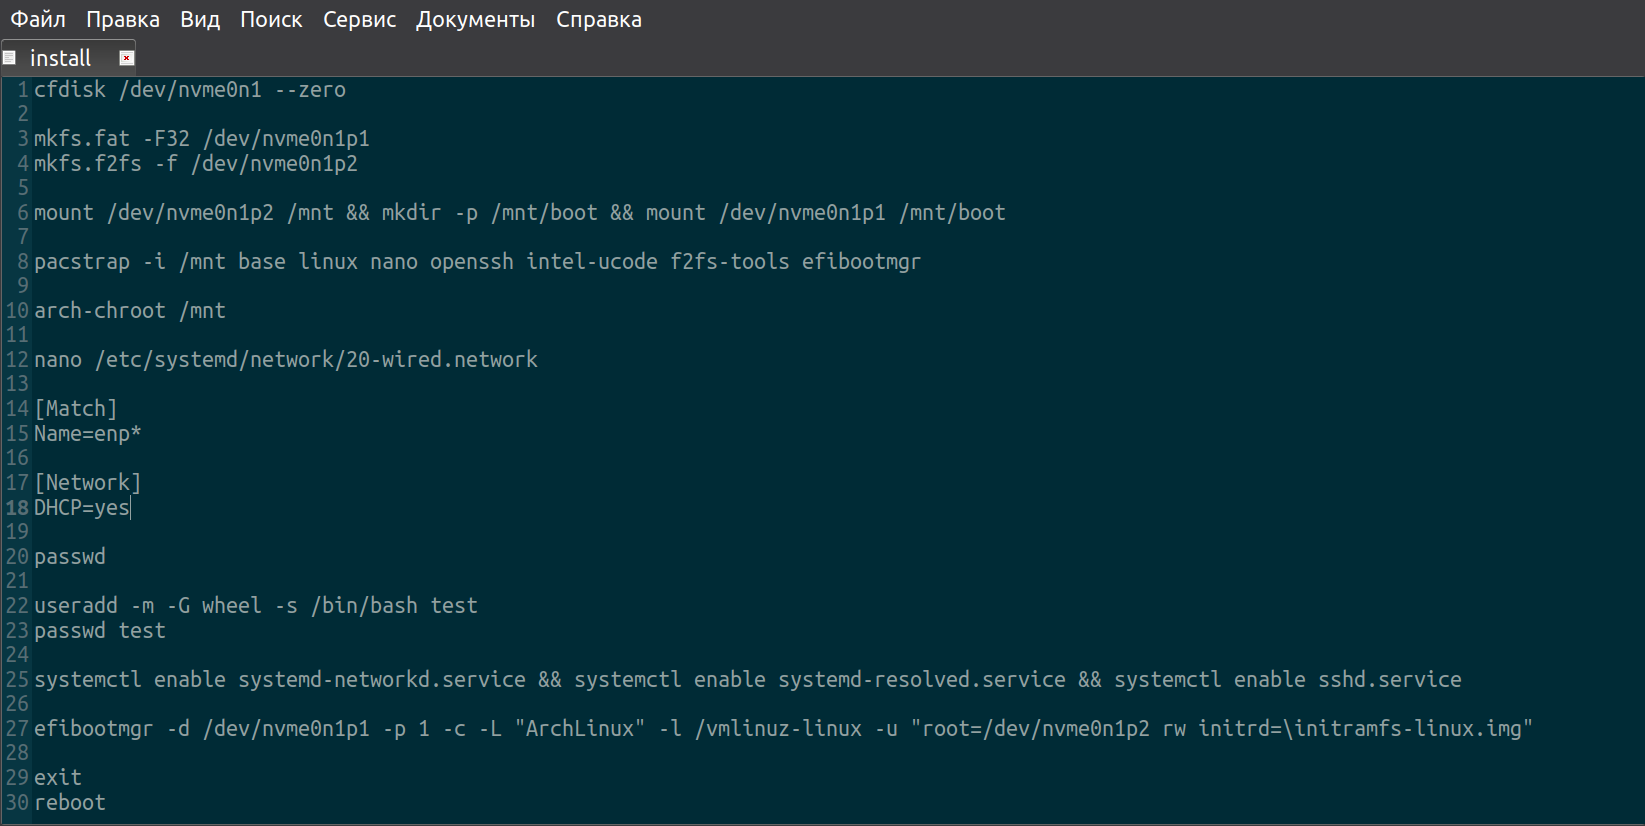Viewport: 1645px width, 826px height.
Task: Click the openssh package name
Action: click(x=472, y=262)
